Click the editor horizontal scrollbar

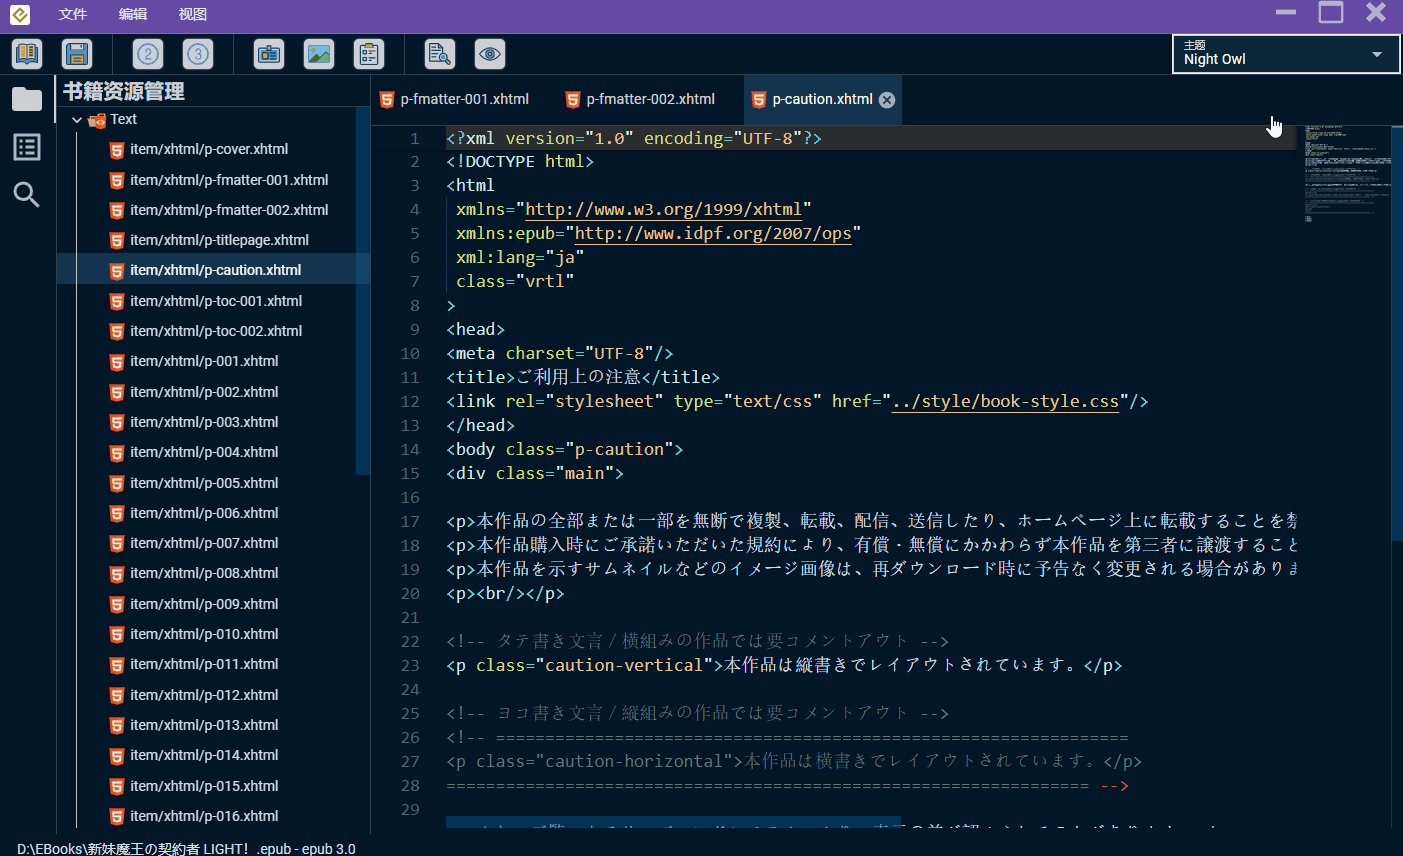673,823
